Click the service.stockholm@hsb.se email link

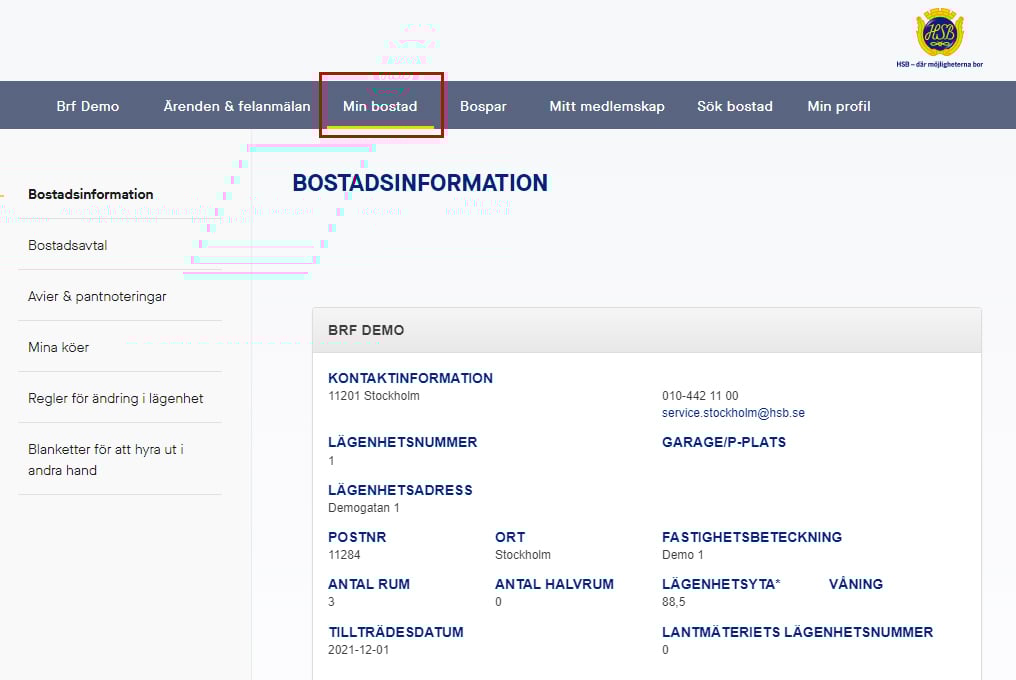click(733, 413)
